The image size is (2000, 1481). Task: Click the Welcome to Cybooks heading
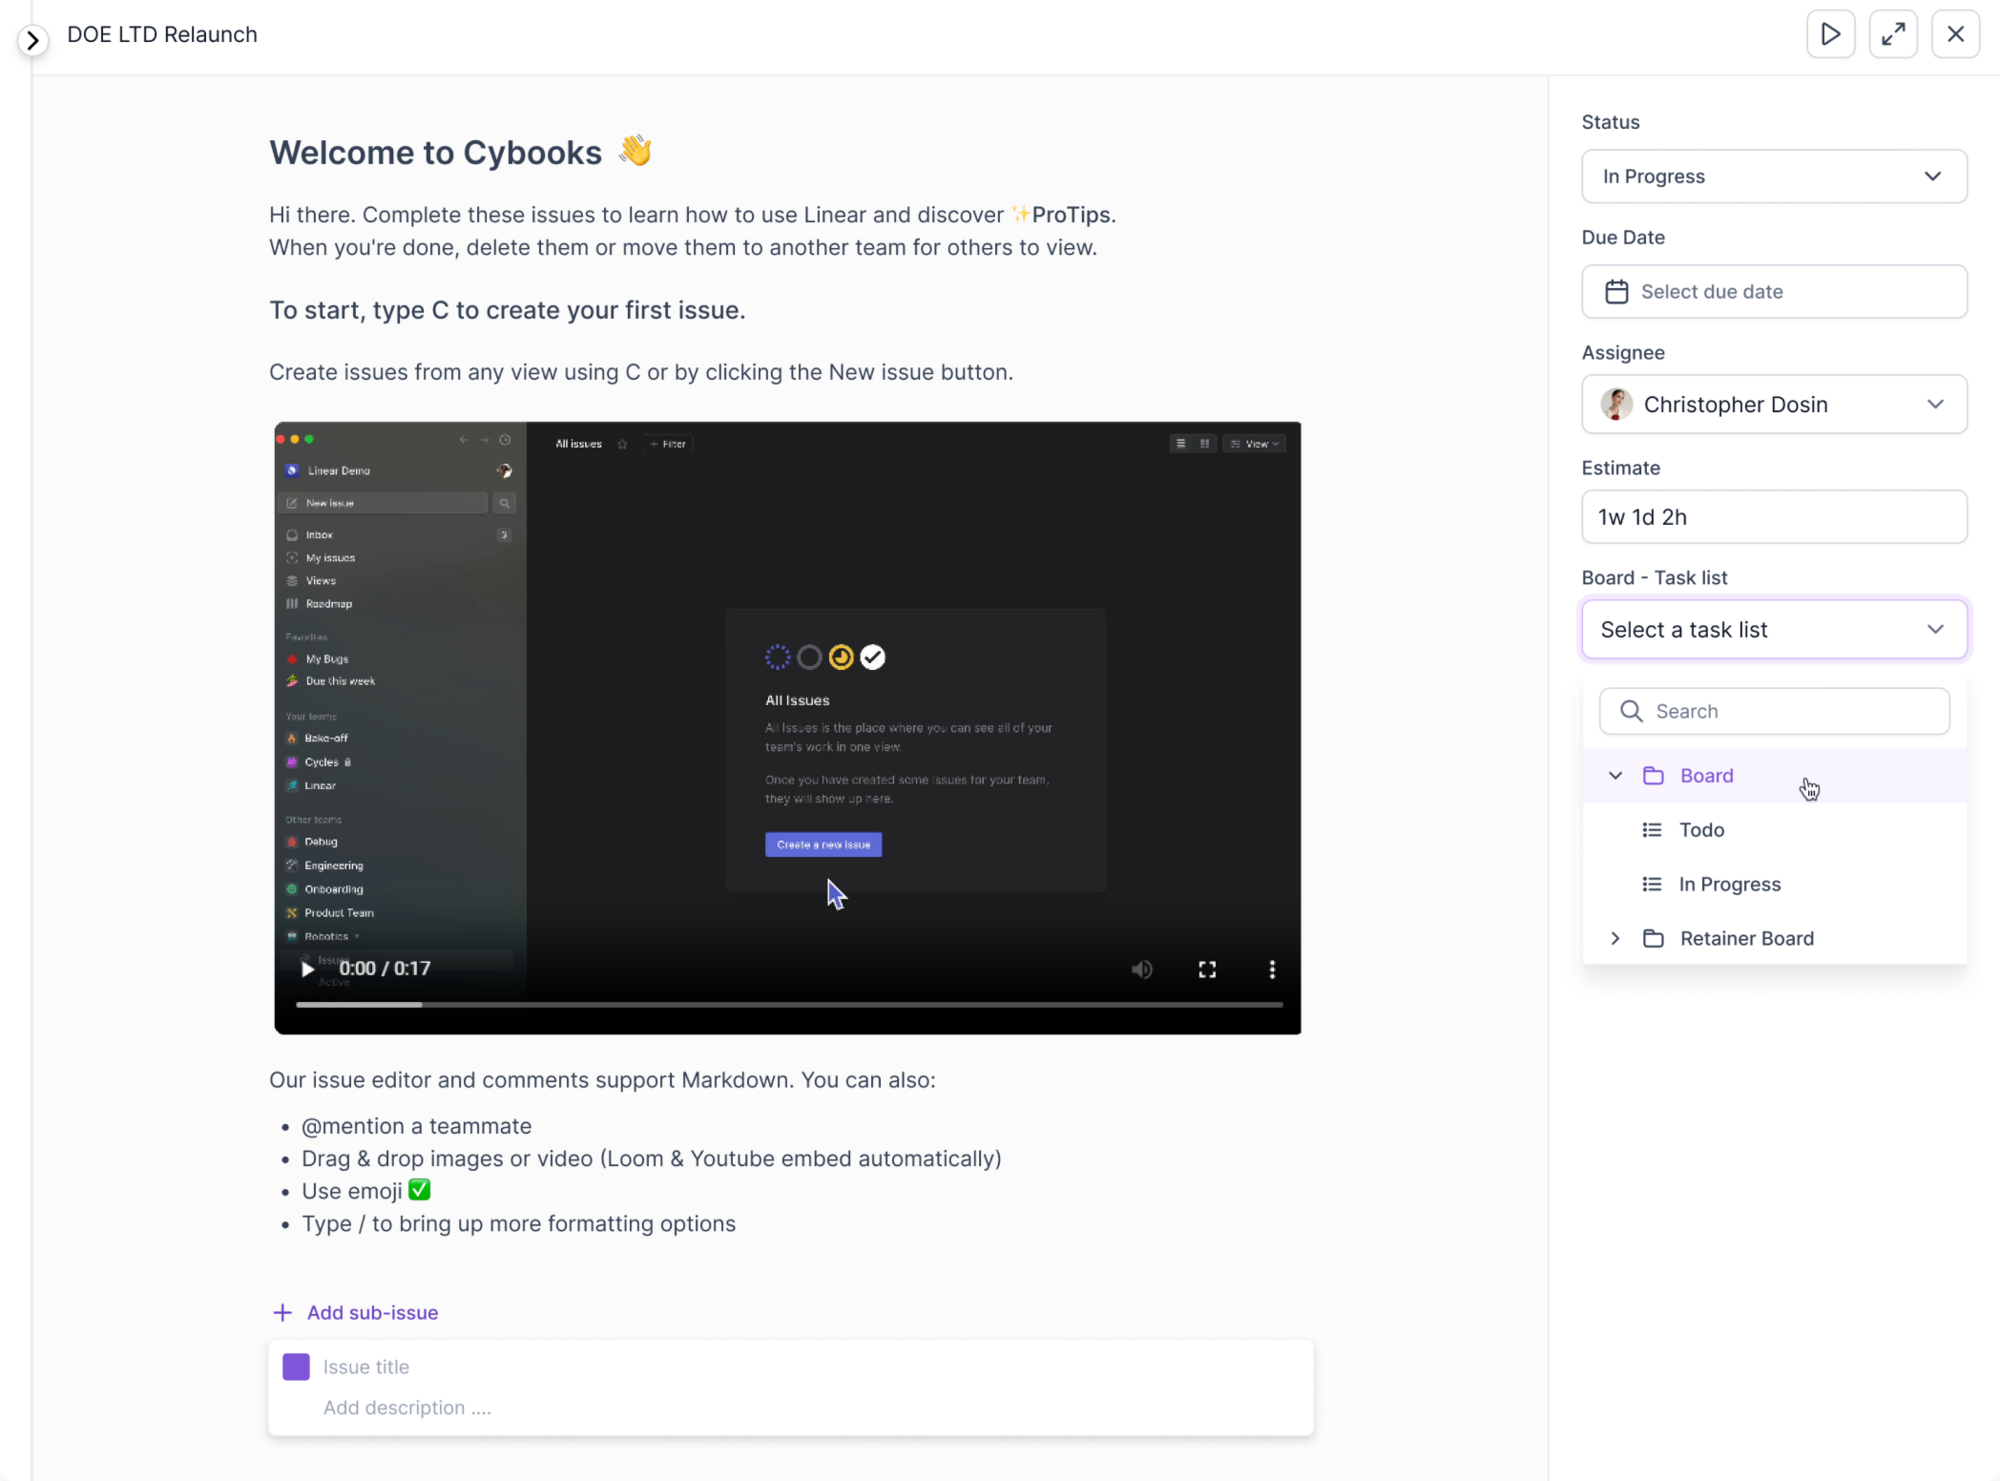click(435, 152)
